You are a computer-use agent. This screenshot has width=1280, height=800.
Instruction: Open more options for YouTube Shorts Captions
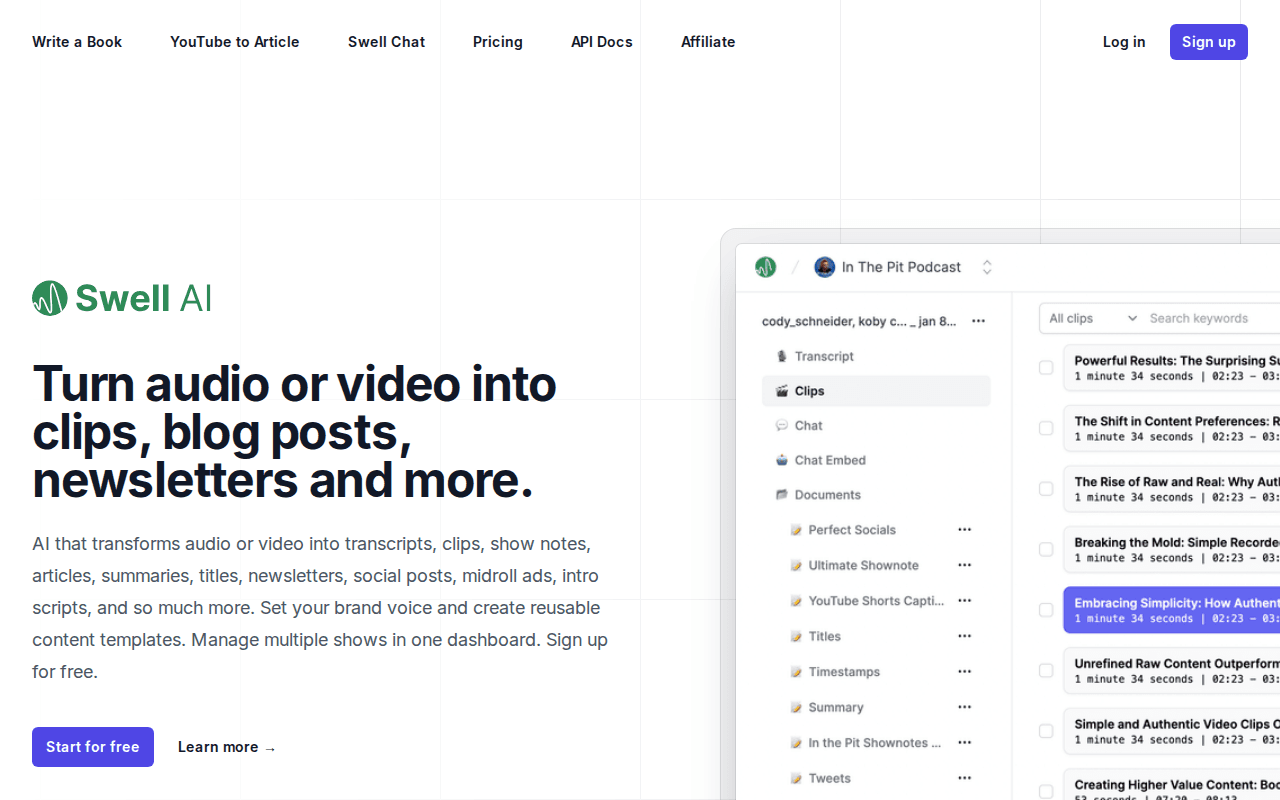965,601
